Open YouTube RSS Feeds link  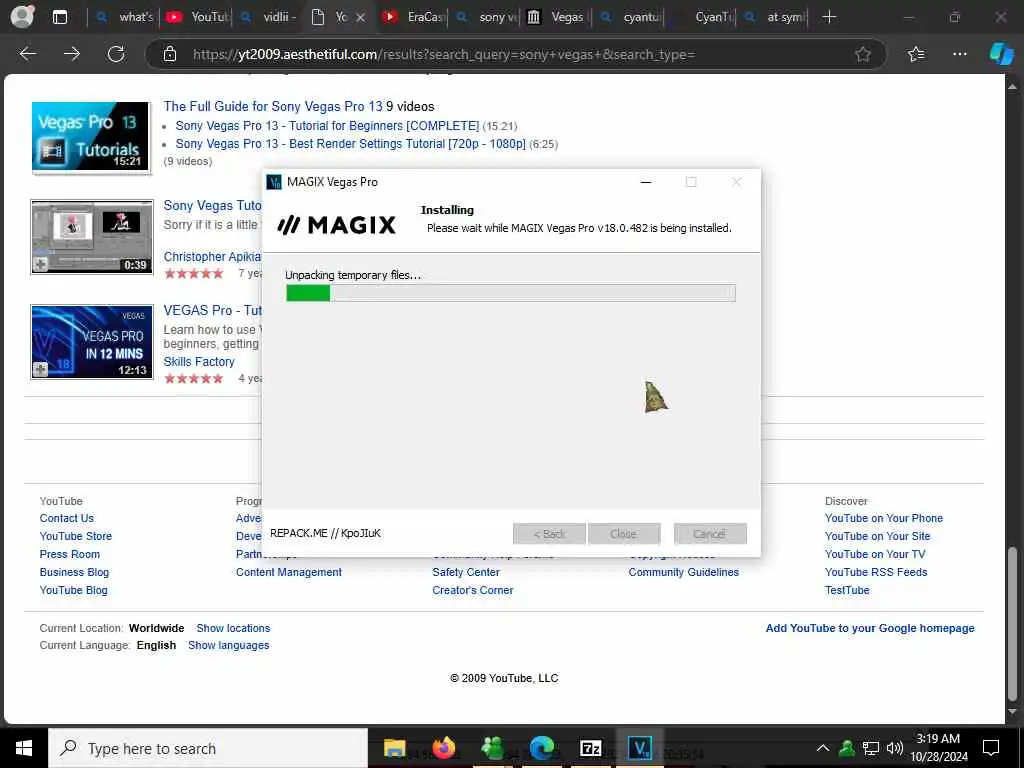click(876, 572)
